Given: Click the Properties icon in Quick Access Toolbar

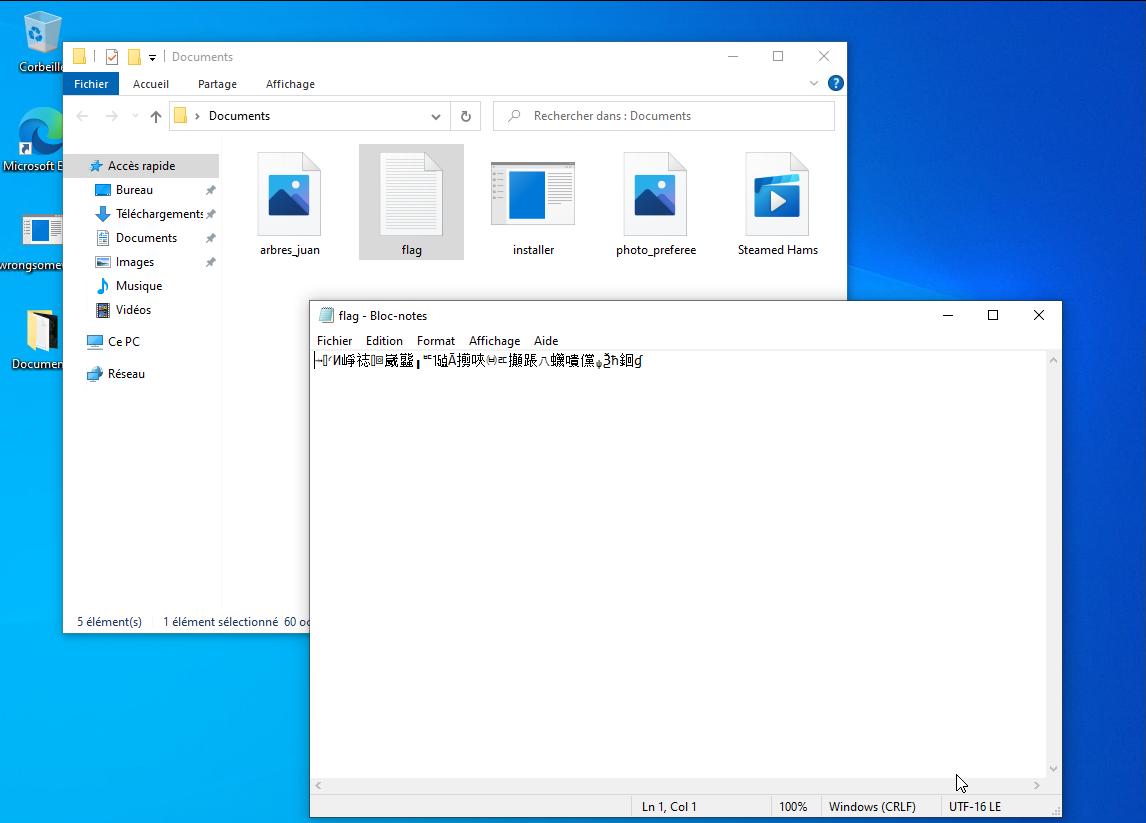Looking at the screenshot, I should tap(111, 56).
